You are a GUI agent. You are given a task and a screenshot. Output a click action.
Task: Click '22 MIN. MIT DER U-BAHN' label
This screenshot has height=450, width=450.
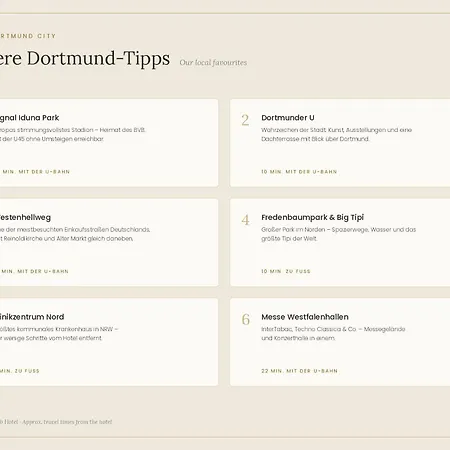pyautogui.click(x=299, y=371)
